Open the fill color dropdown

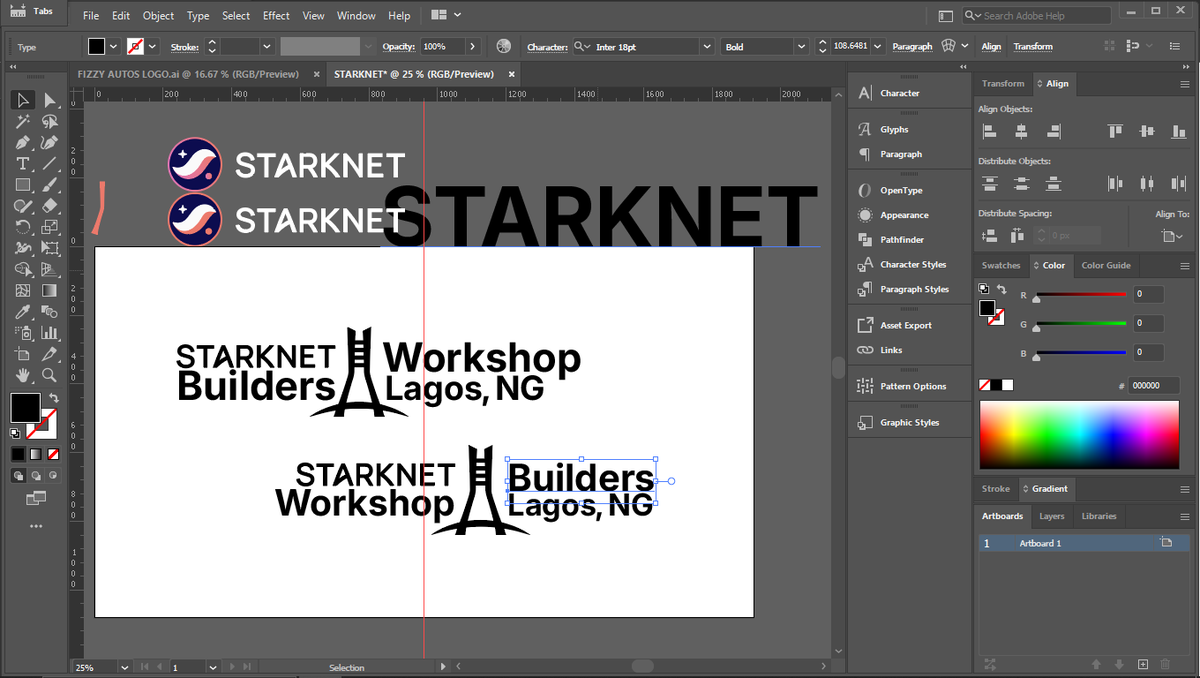[113, 46]
